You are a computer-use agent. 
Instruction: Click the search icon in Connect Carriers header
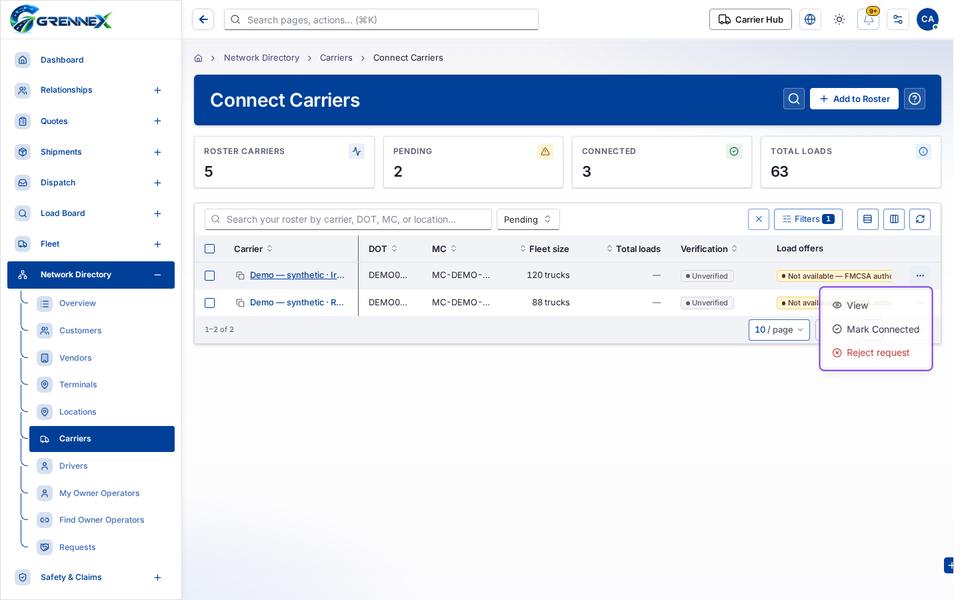tap(793, 99)
